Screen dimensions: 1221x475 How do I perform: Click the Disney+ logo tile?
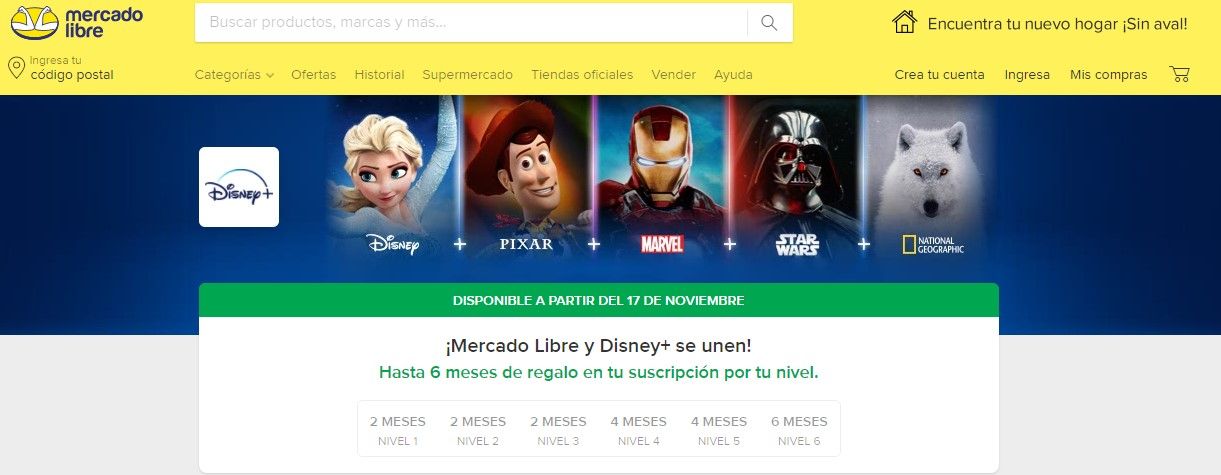point(239,187)
